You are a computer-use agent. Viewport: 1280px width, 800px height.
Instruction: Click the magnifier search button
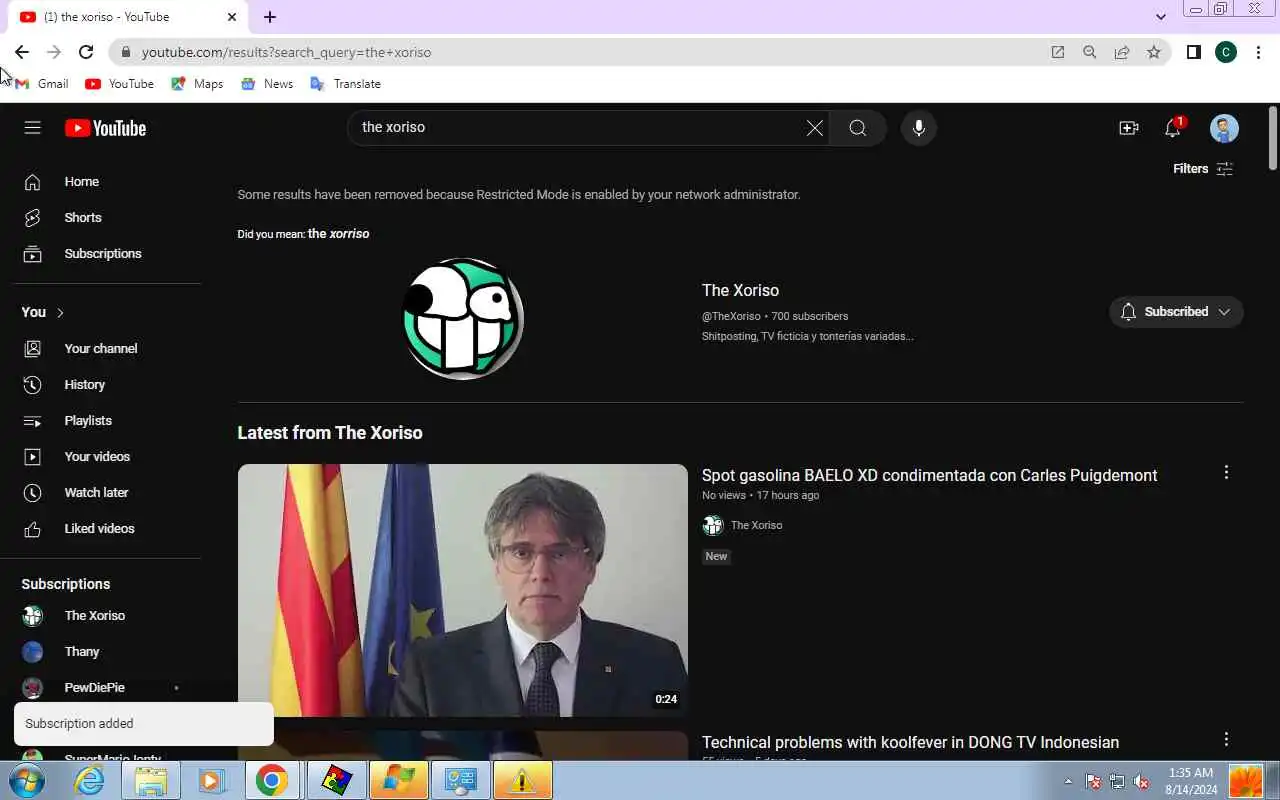click(x=858, y=128)
